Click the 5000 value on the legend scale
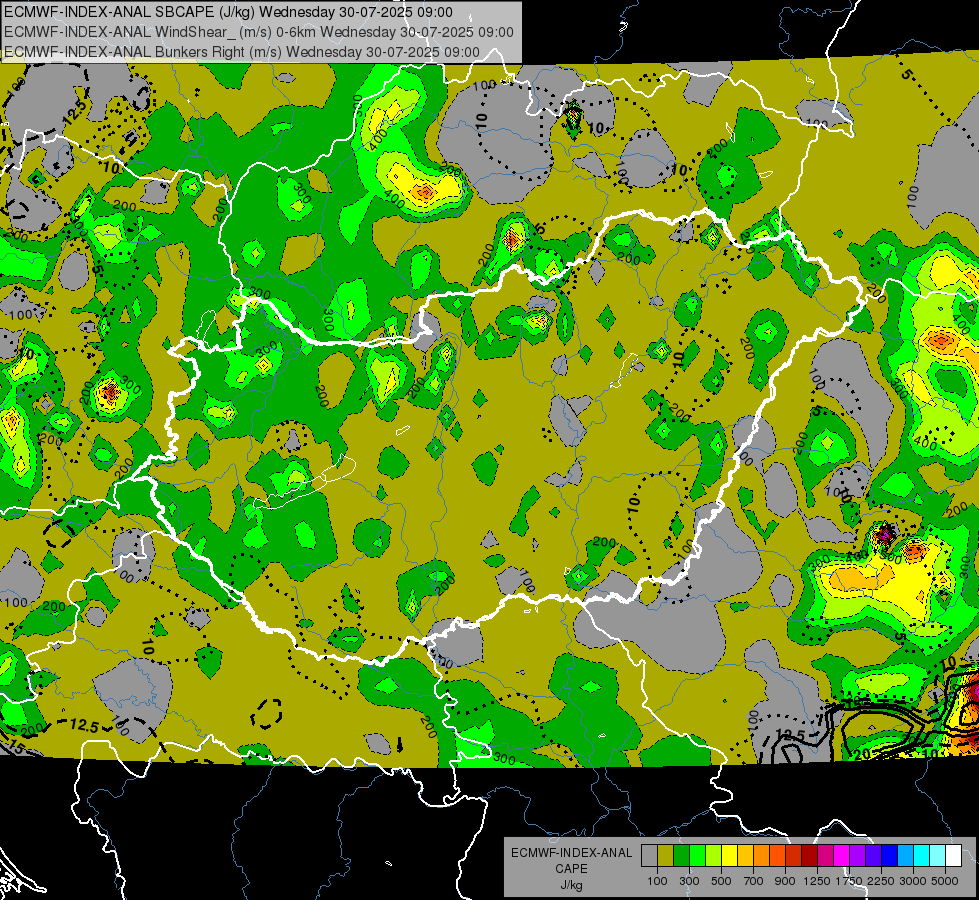Screen dimensions: 979x900 945,881
